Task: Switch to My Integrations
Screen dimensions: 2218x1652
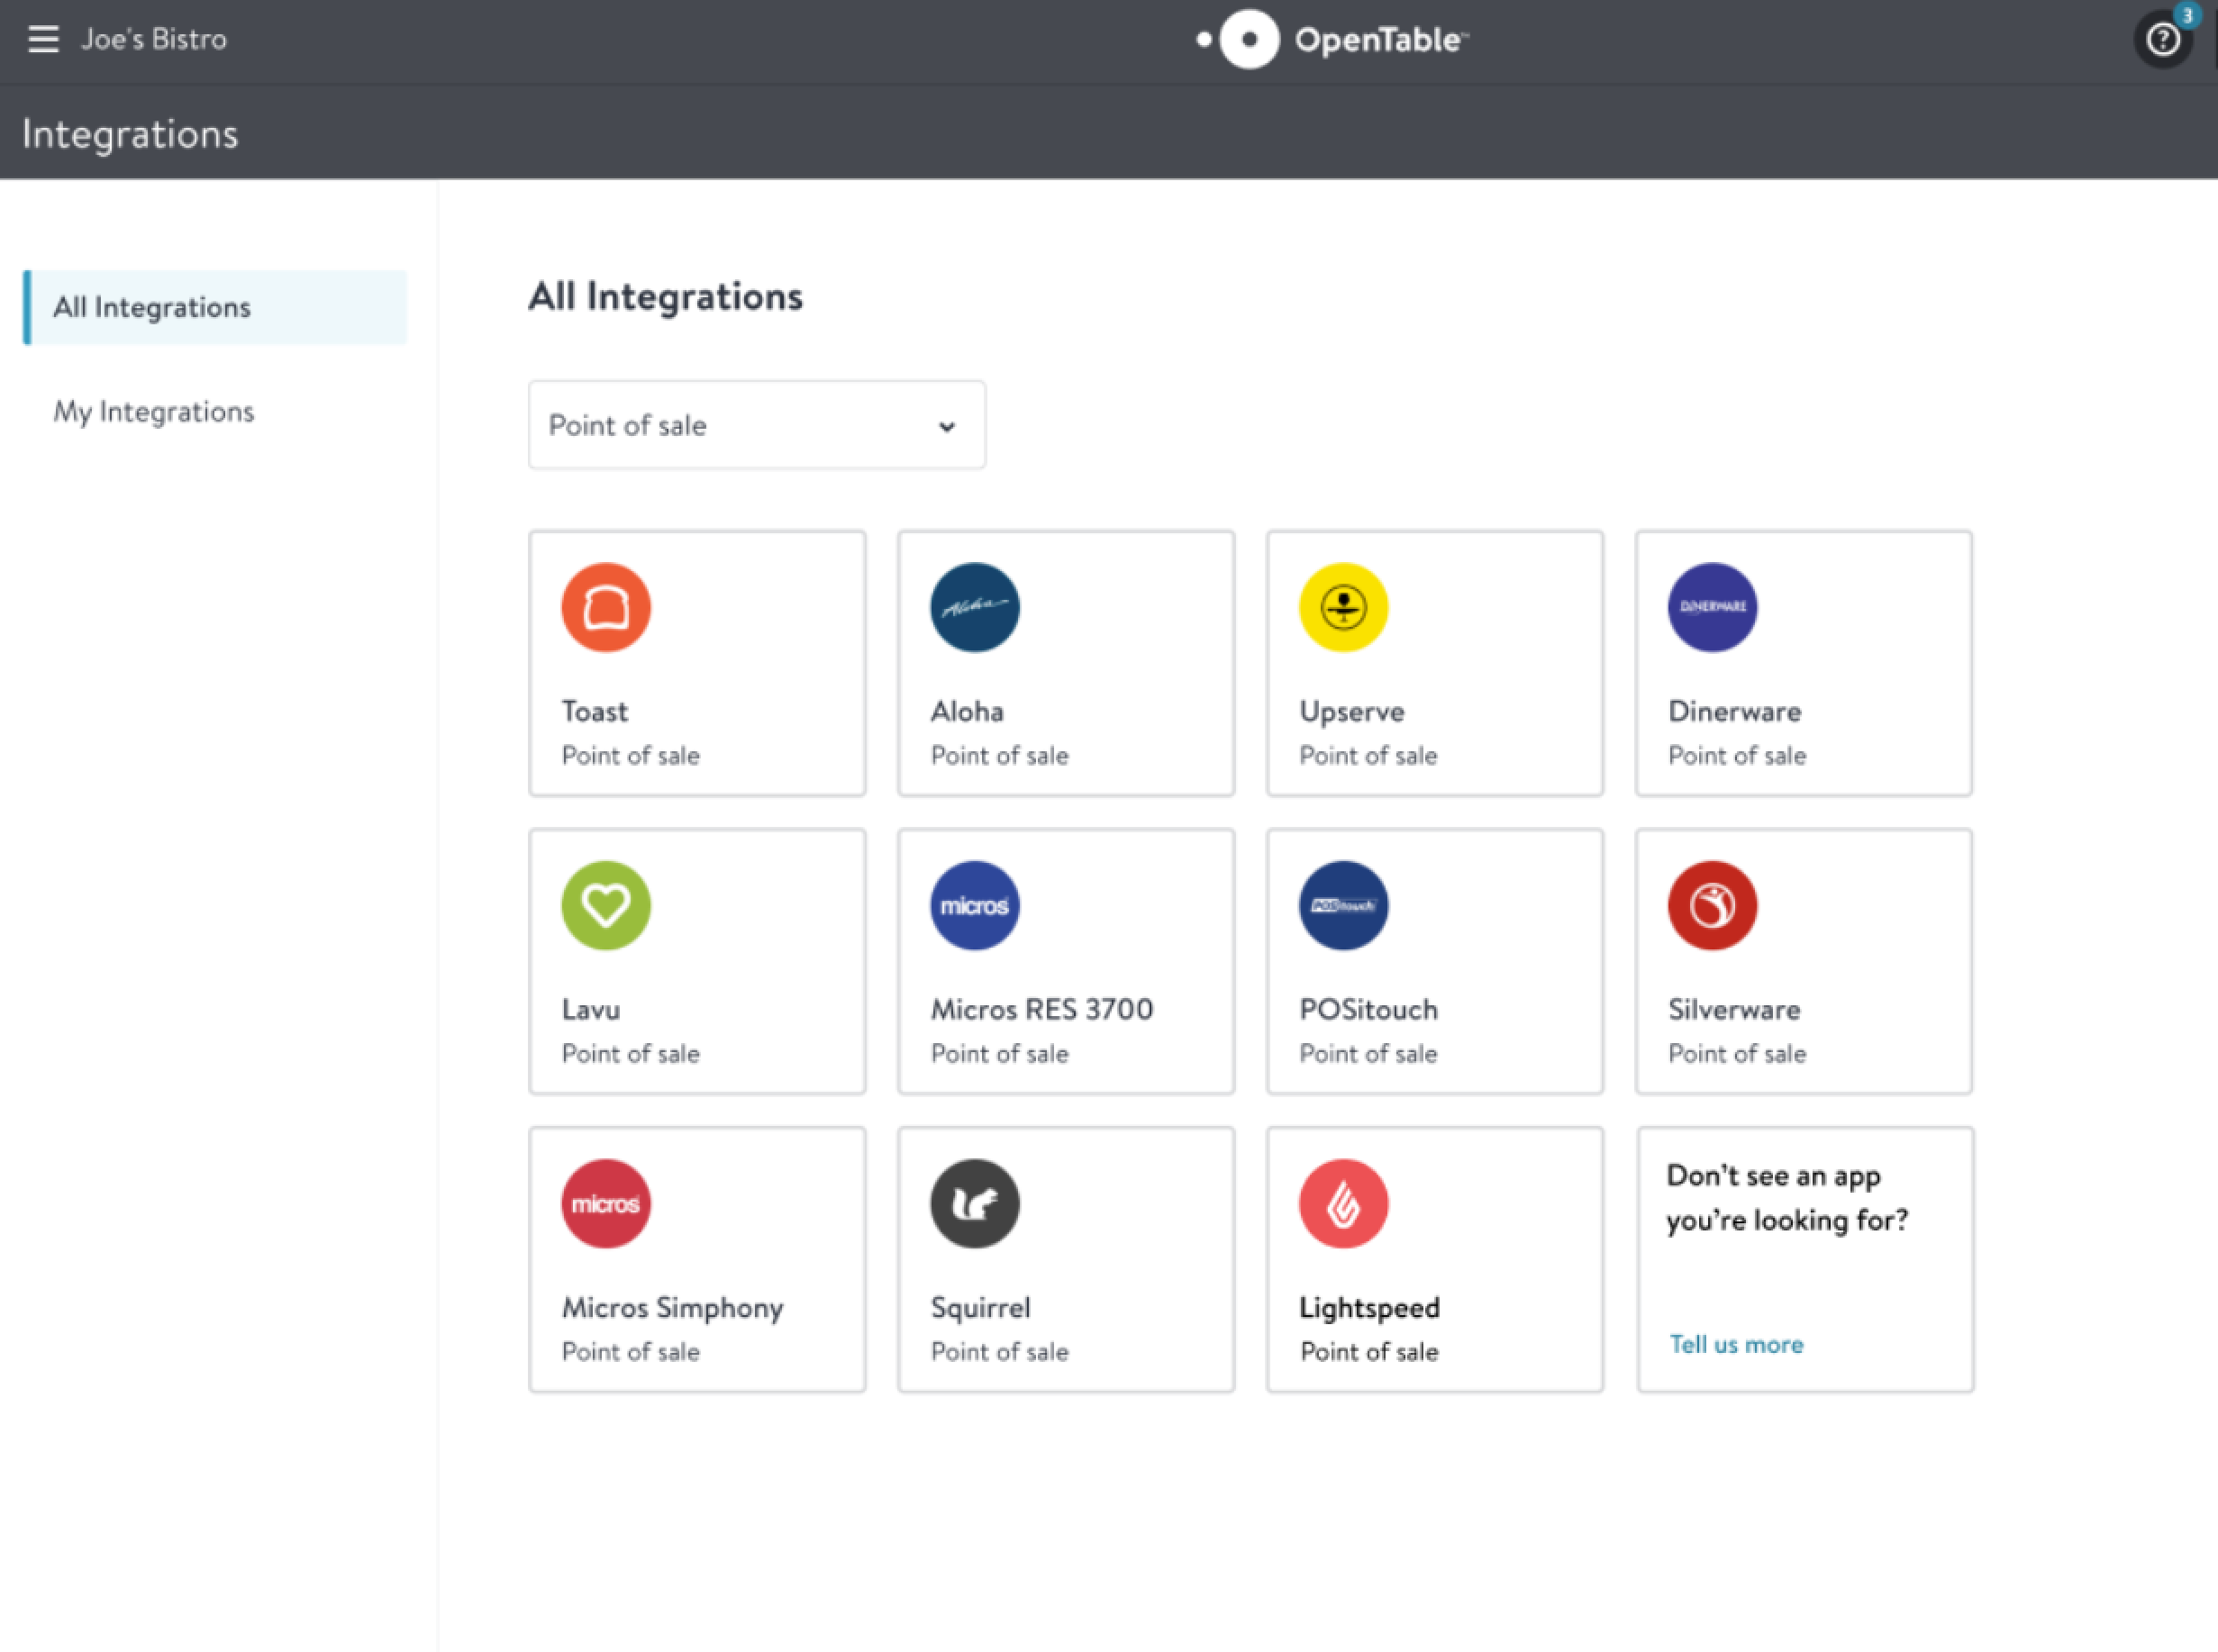Action: 154,411
